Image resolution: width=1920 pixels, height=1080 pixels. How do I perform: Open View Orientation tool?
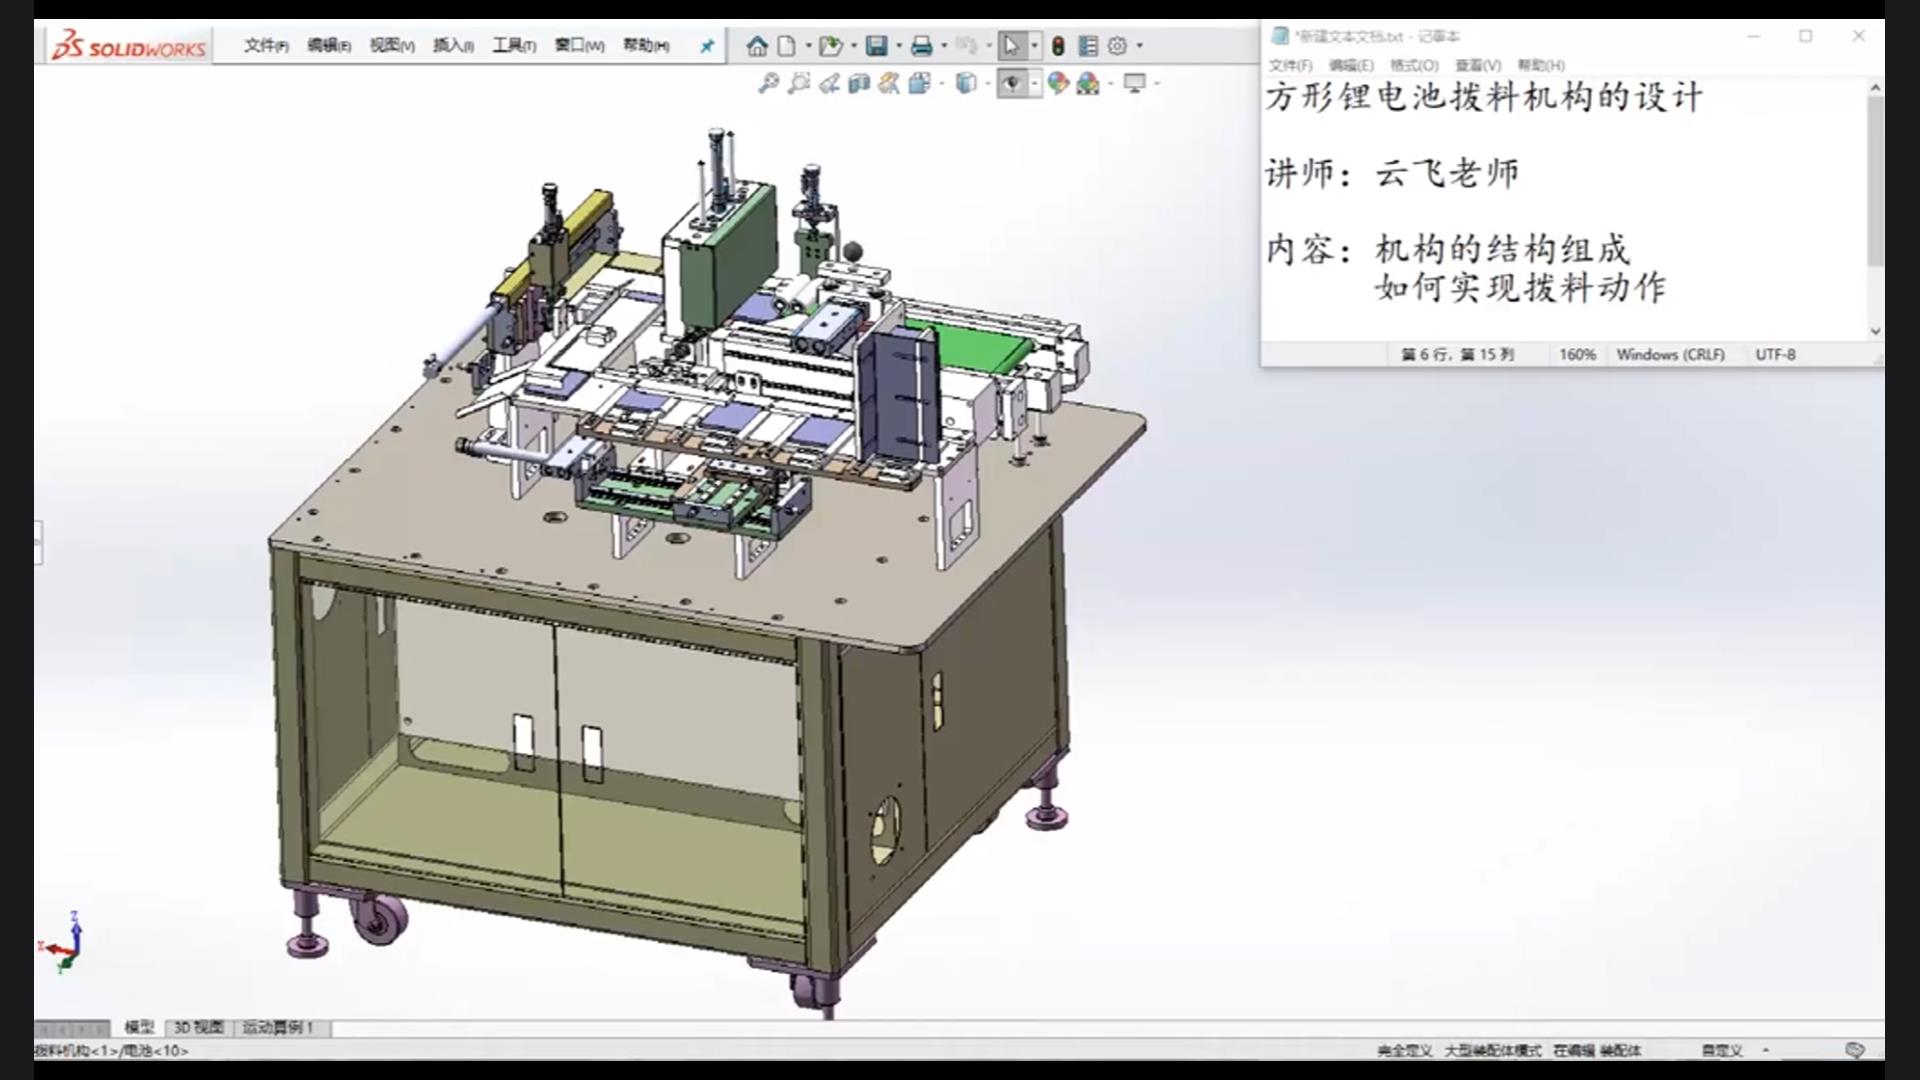(919, 84)
